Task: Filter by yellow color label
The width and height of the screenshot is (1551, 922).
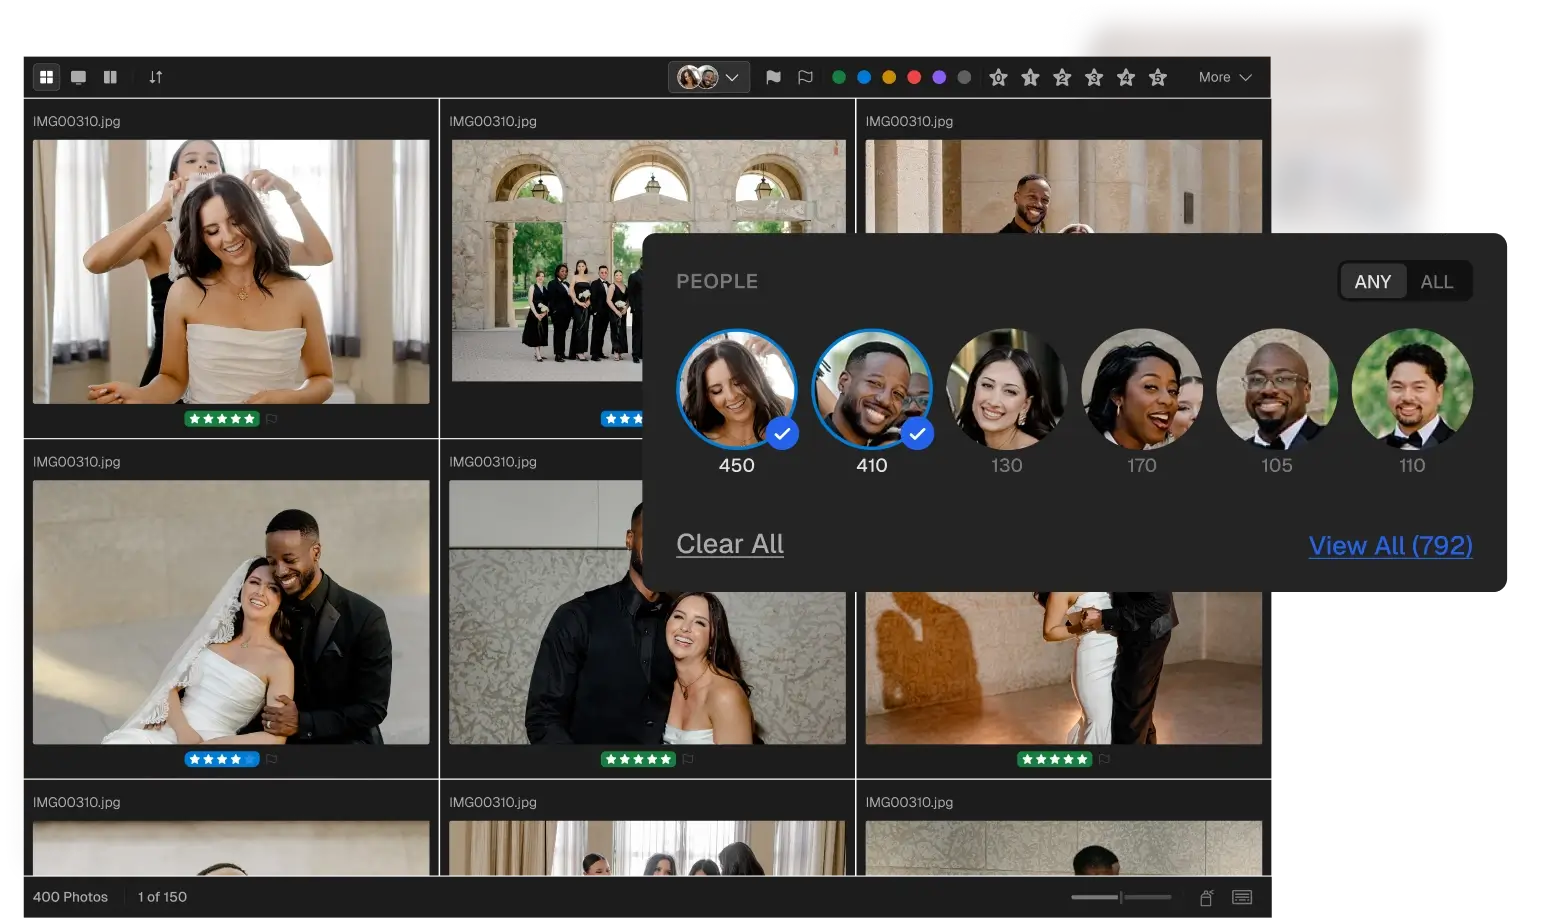Action: (889, 77)
